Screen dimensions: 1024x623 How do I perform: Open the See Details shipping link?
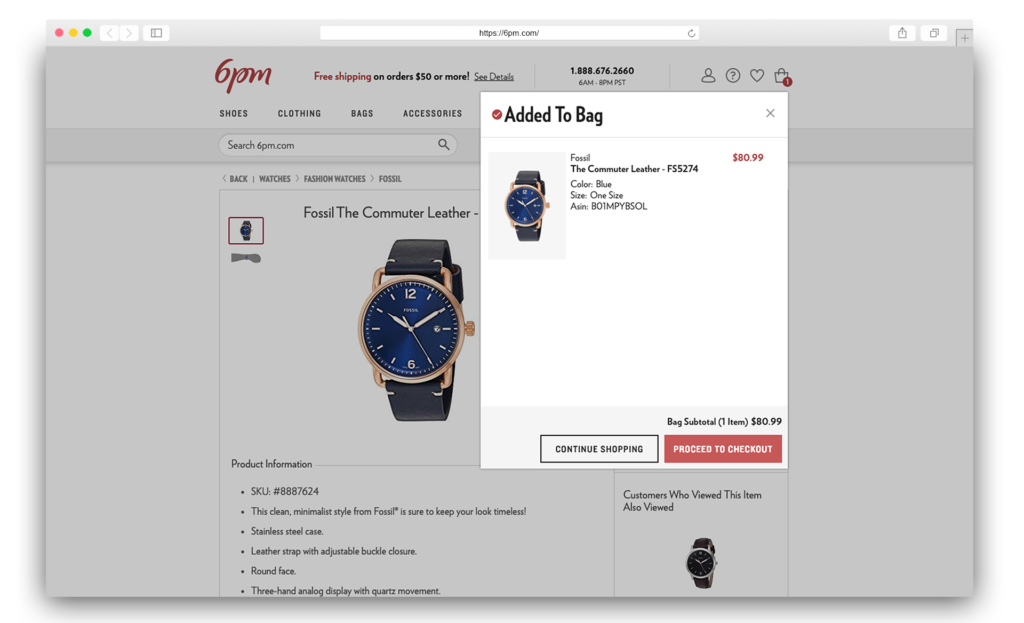pyautogui.click(x=494, y=76)
